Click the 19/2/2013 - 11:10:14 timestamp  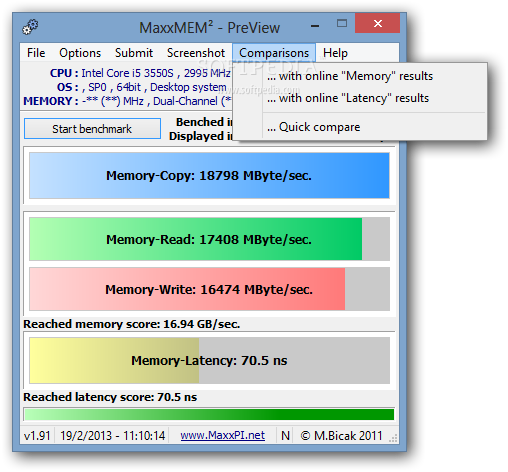tap(113, 436)
